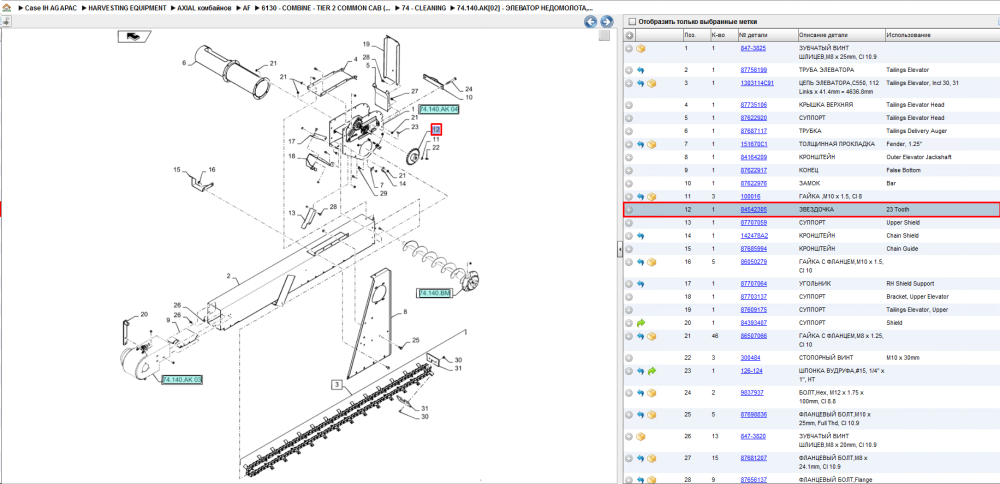
Task: Open the AF breadcrumb level
Action: pos(246,10)
